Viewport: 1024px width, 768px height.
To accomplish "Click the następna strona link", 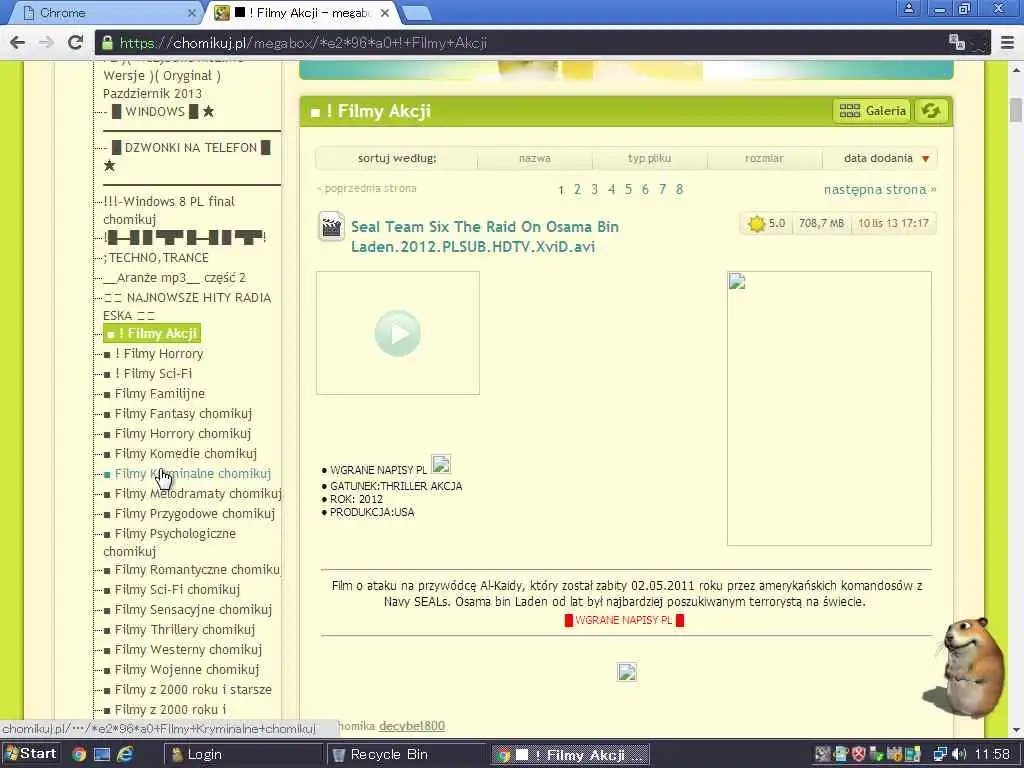I will click(x=880, y=189).
